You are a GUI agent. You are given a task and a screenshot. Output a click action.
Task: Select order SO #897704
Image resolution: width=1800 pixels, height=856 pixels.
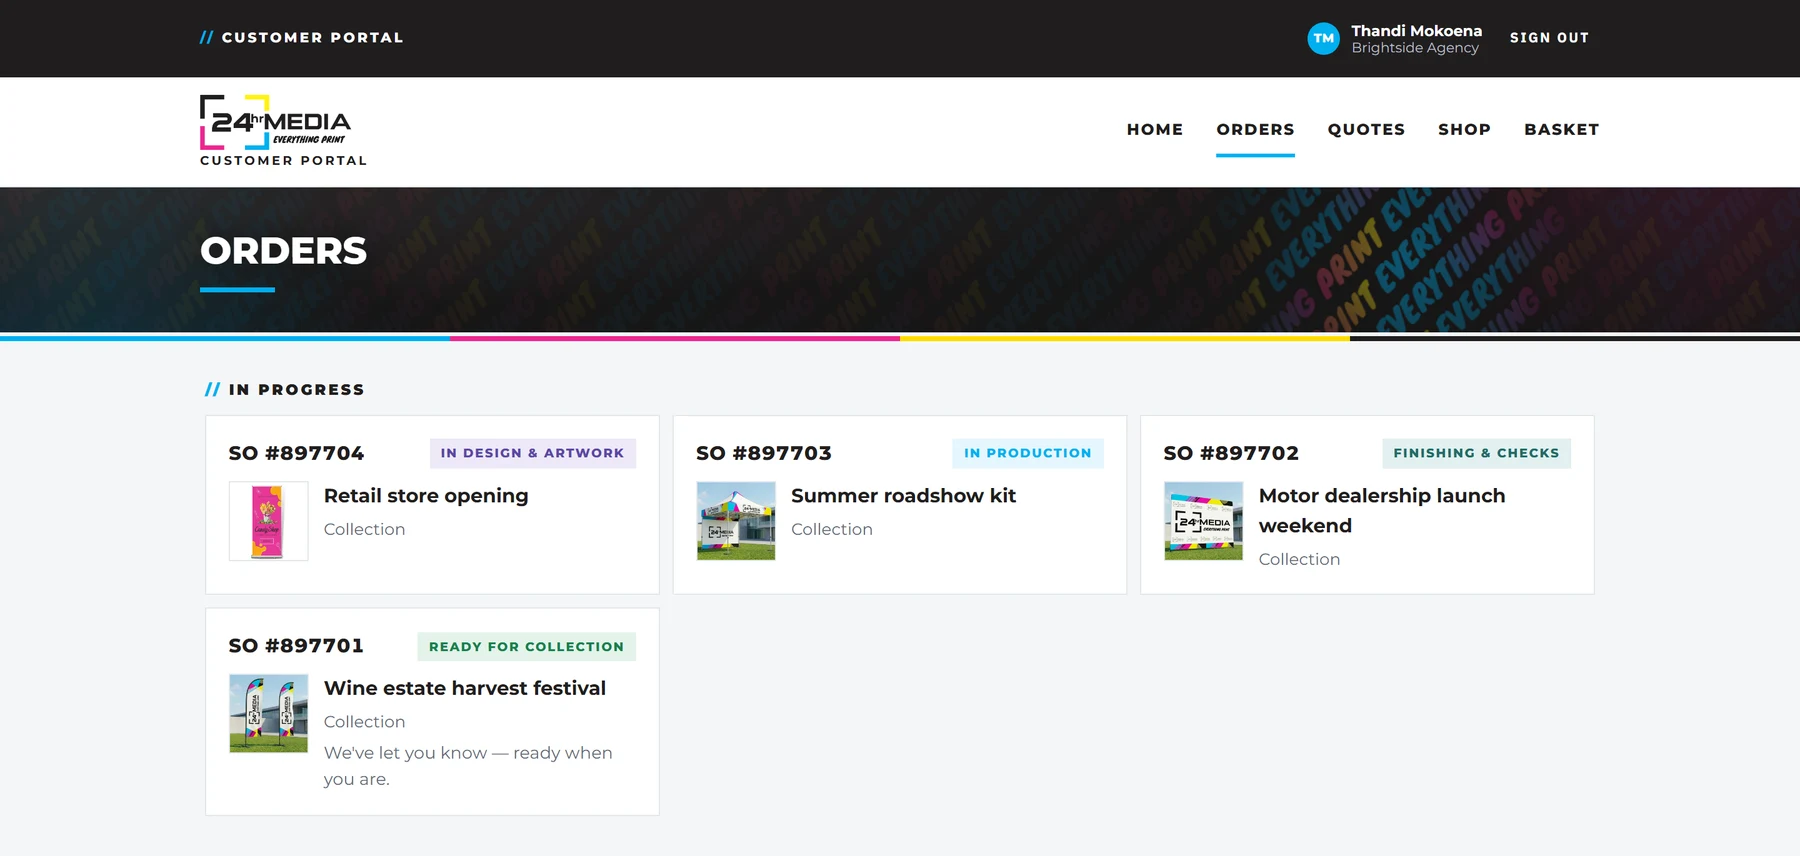[296, 453]
